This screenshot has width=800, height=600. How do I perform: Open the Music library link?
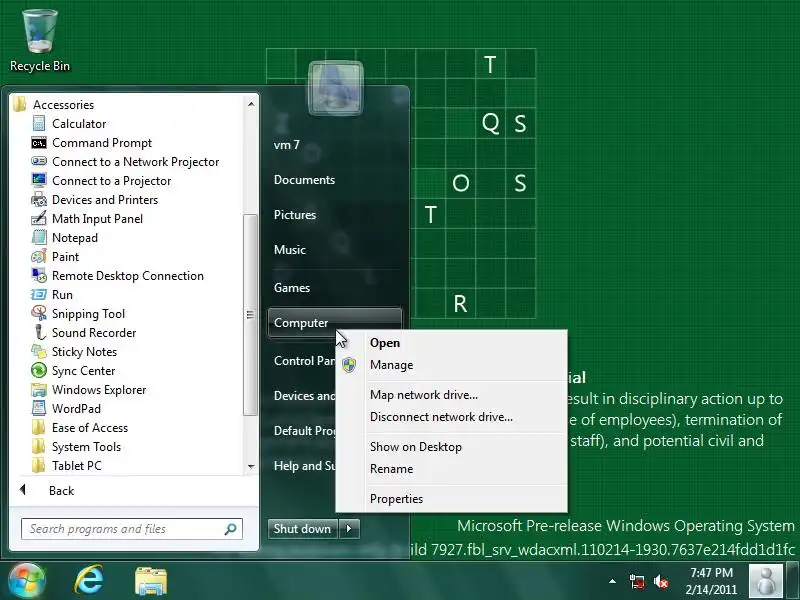[x=290, y=249]
